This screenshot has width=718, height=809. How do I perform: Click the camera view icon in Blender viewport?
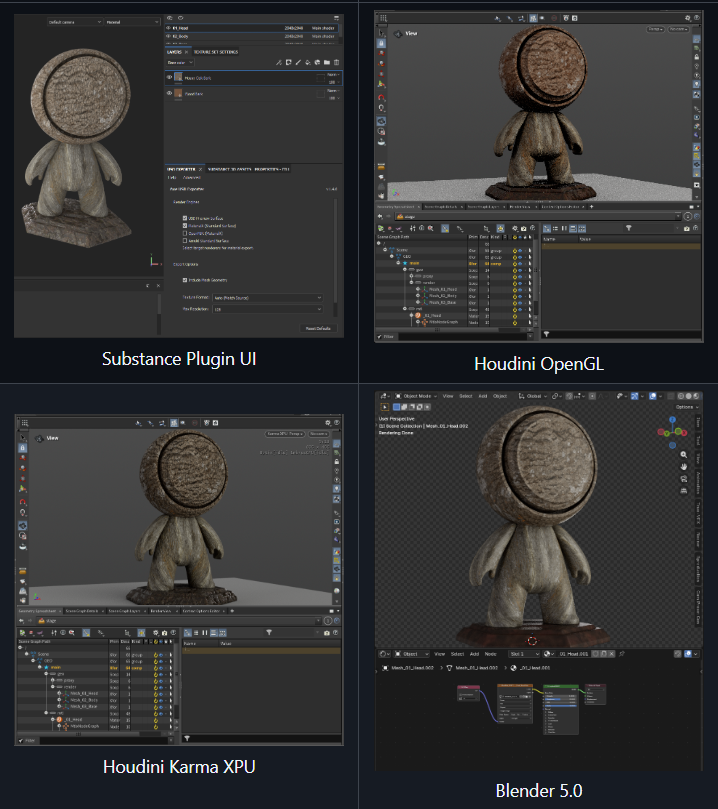click(683, 479)
